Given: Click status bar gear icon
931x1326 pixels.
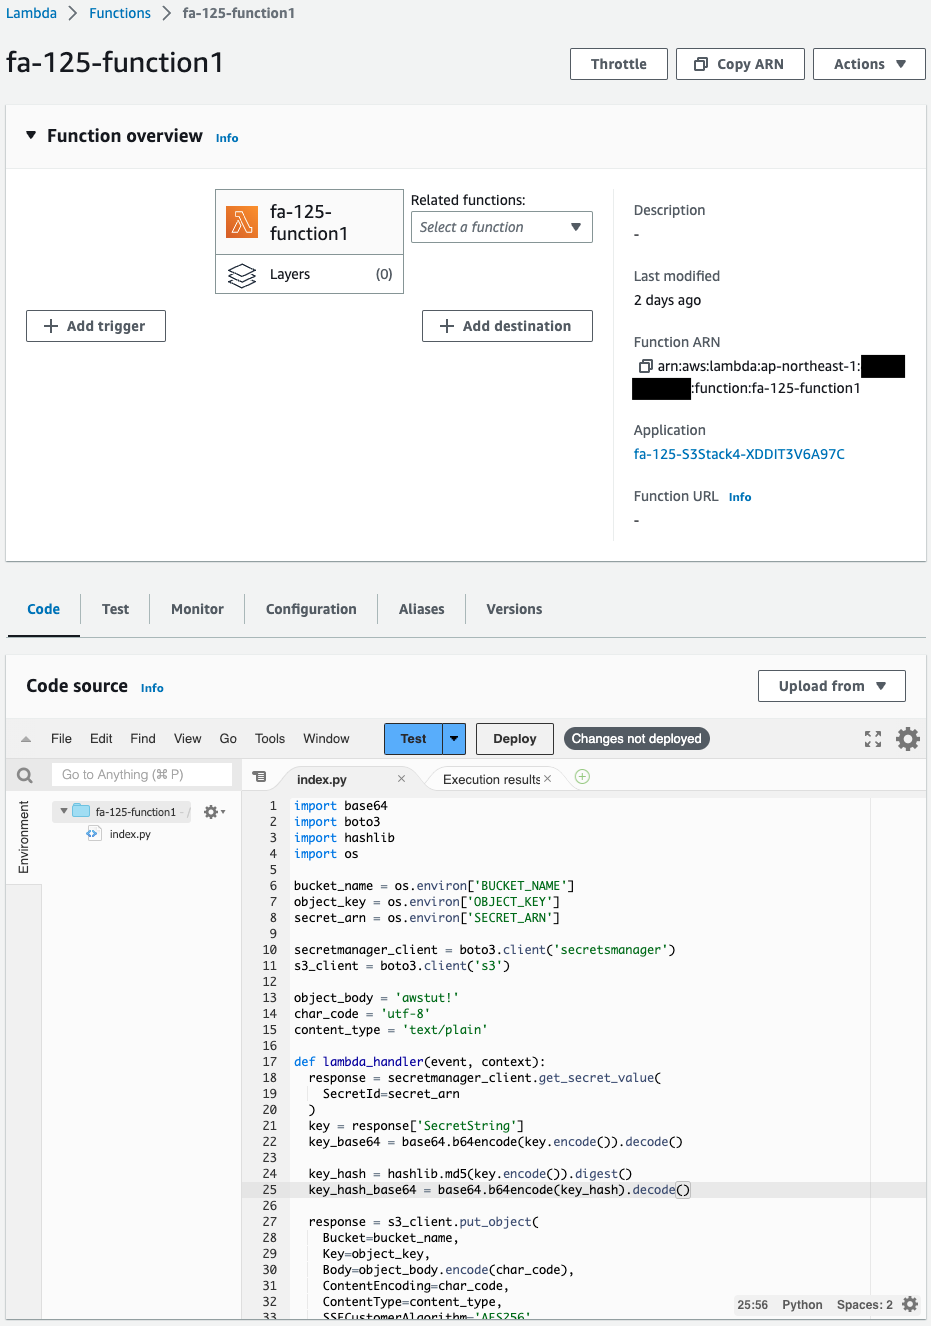Looking at the screenshot, I should pyautogui.click(x=909, y=1304).
